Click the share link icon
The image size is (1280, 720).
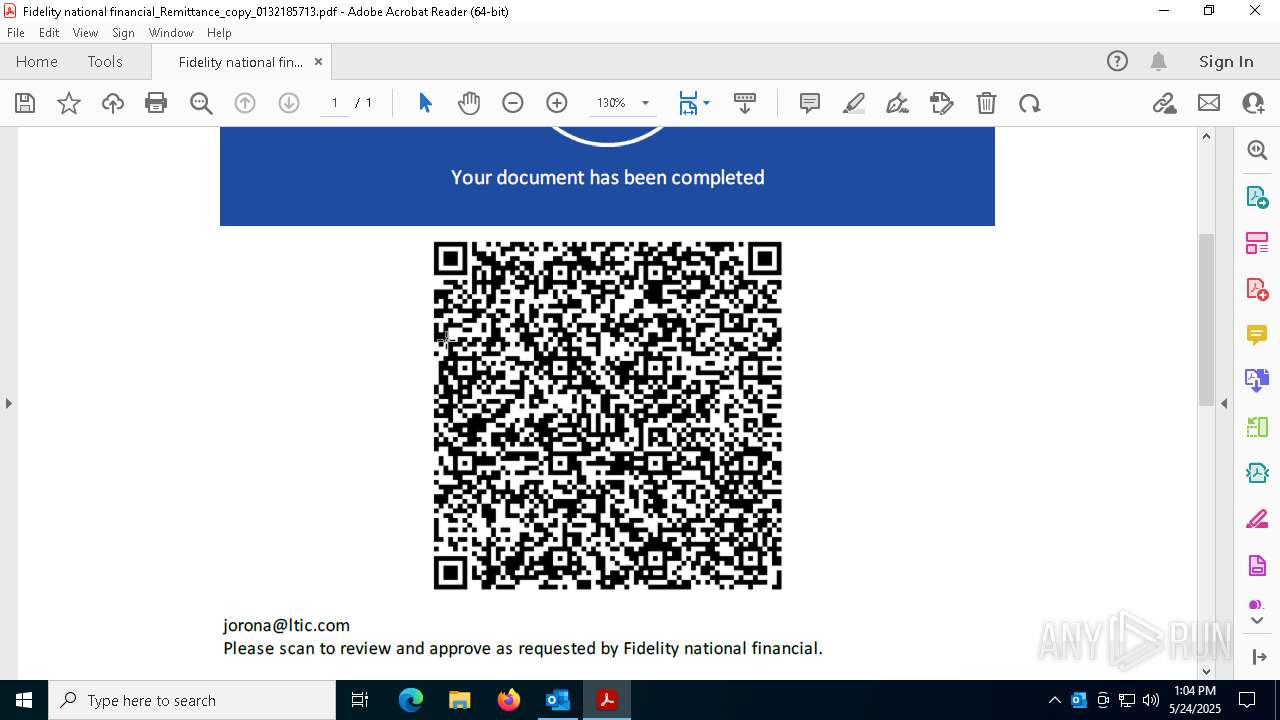click(1165, 103)
